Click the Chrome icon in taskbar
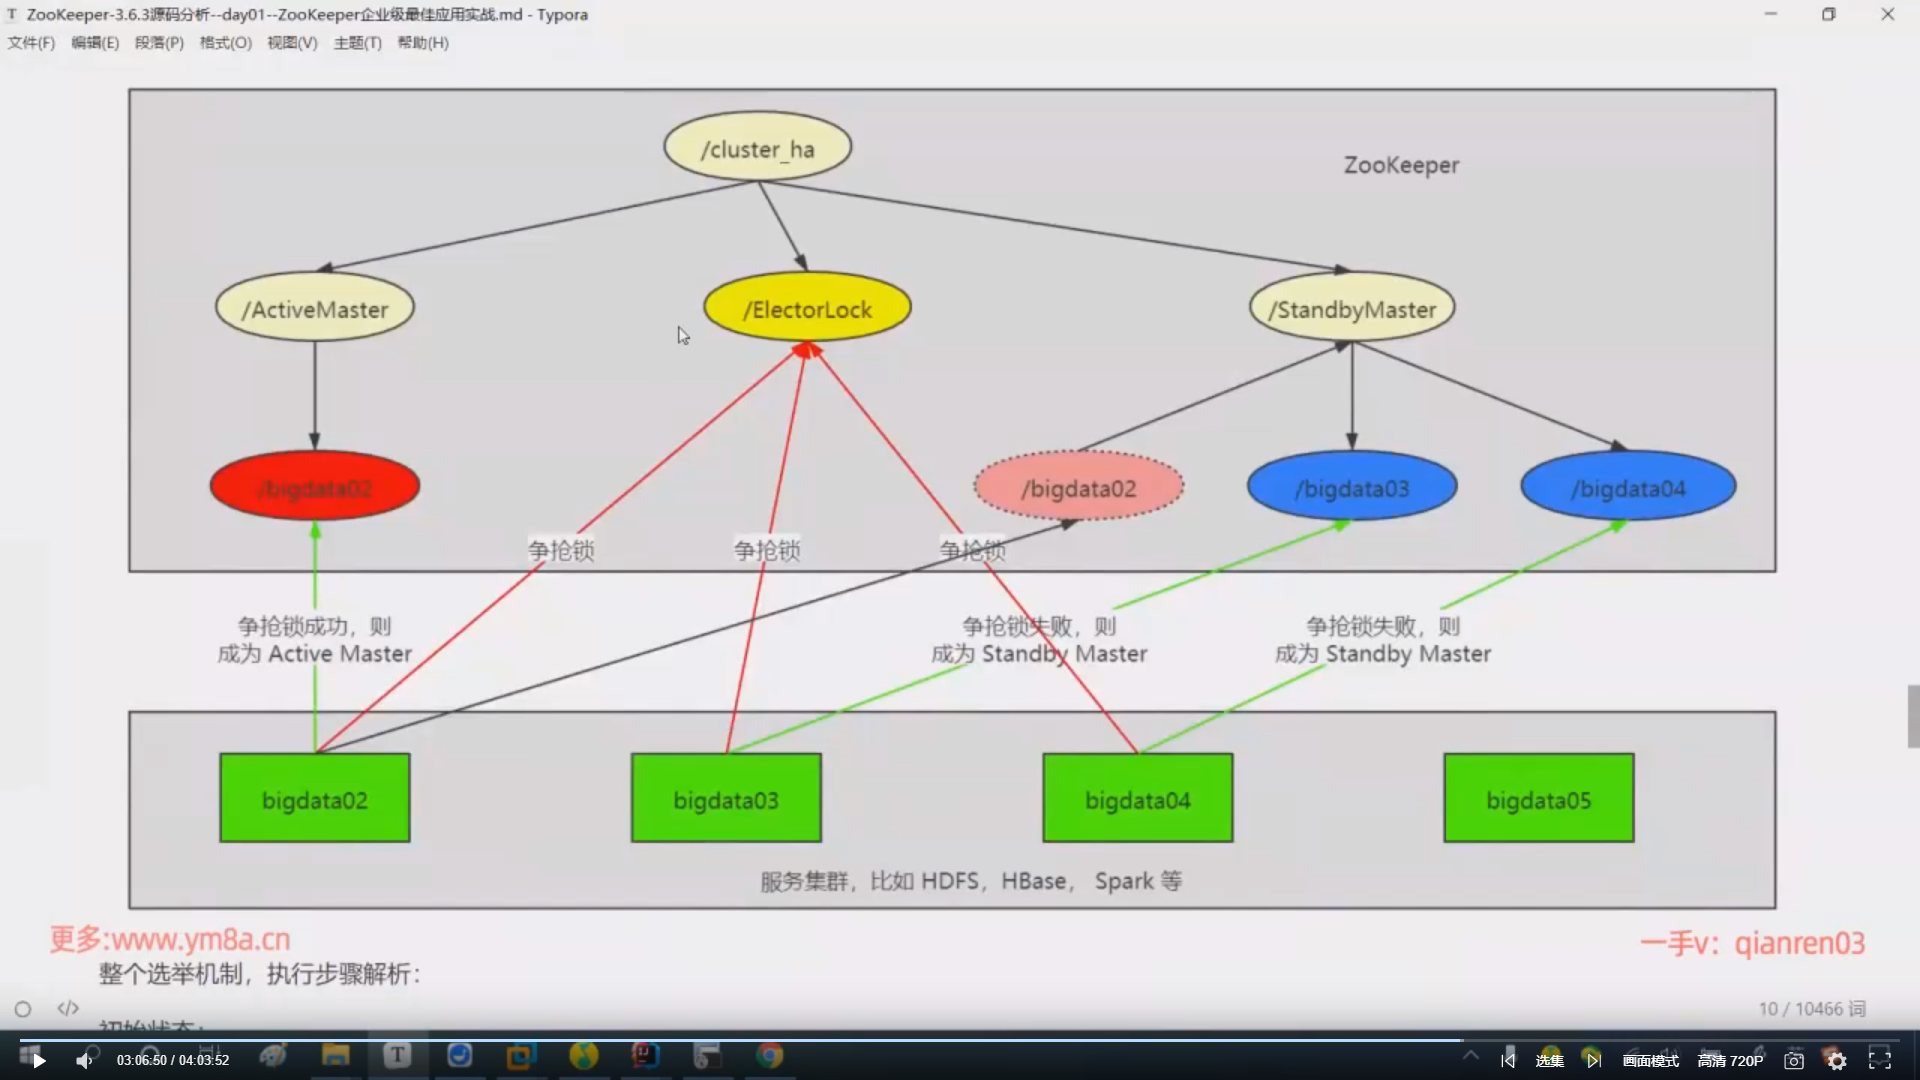The width and height of the screenshot is (1920, 1080). [769, 1055]
